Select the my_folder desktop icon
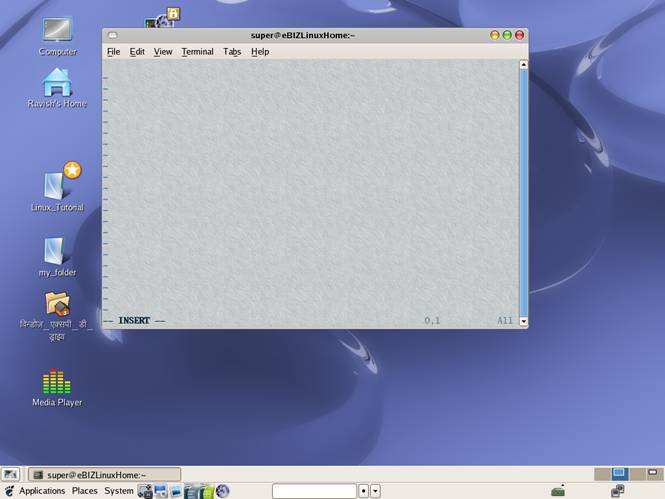665x499 pixels. pyautogui.click(x=56, y=251)
